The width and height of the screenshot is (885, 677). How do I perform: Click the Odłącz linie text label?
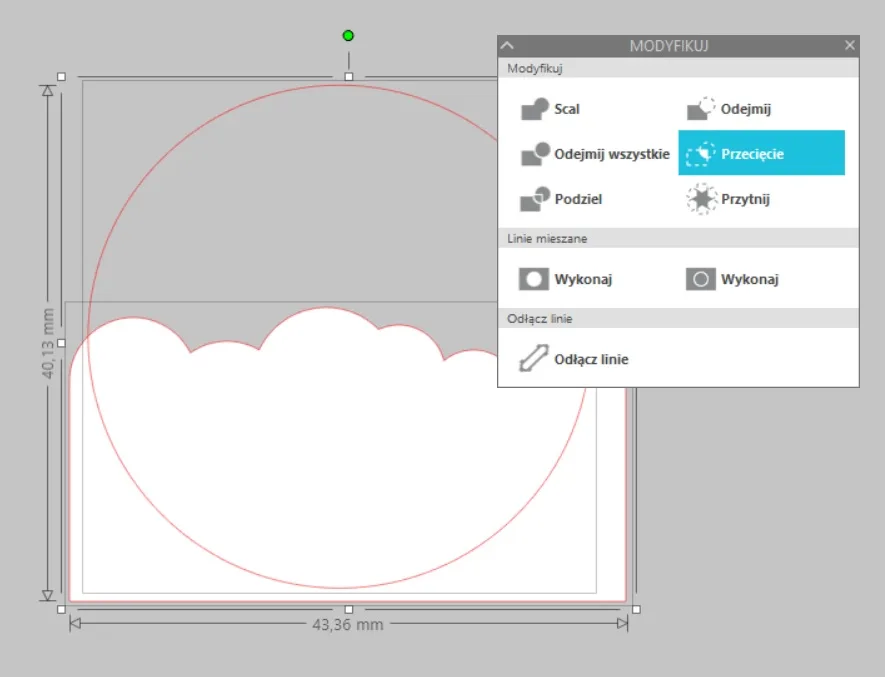click(591, 359)
